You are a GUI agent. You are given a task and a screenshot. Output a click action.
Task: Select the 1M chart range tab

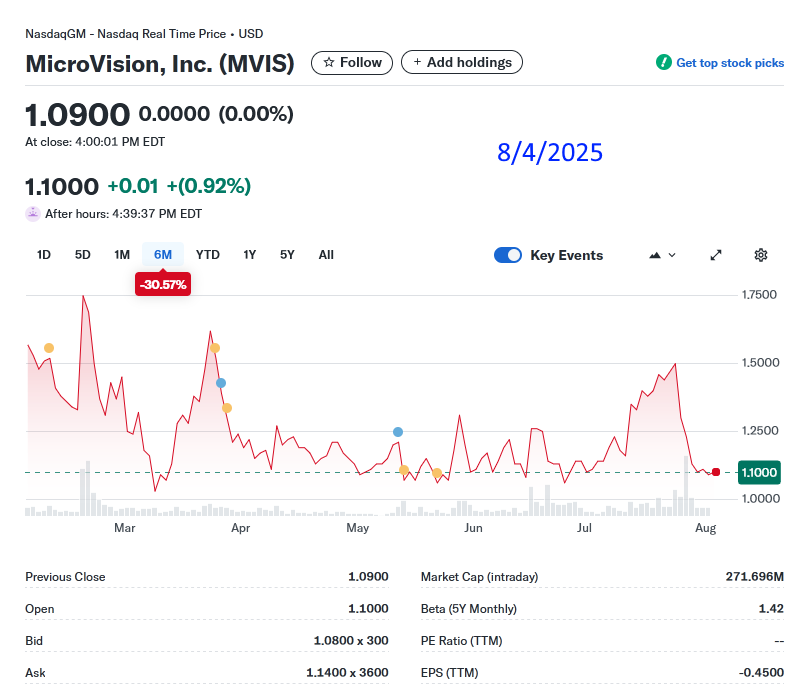click(122, 254)
